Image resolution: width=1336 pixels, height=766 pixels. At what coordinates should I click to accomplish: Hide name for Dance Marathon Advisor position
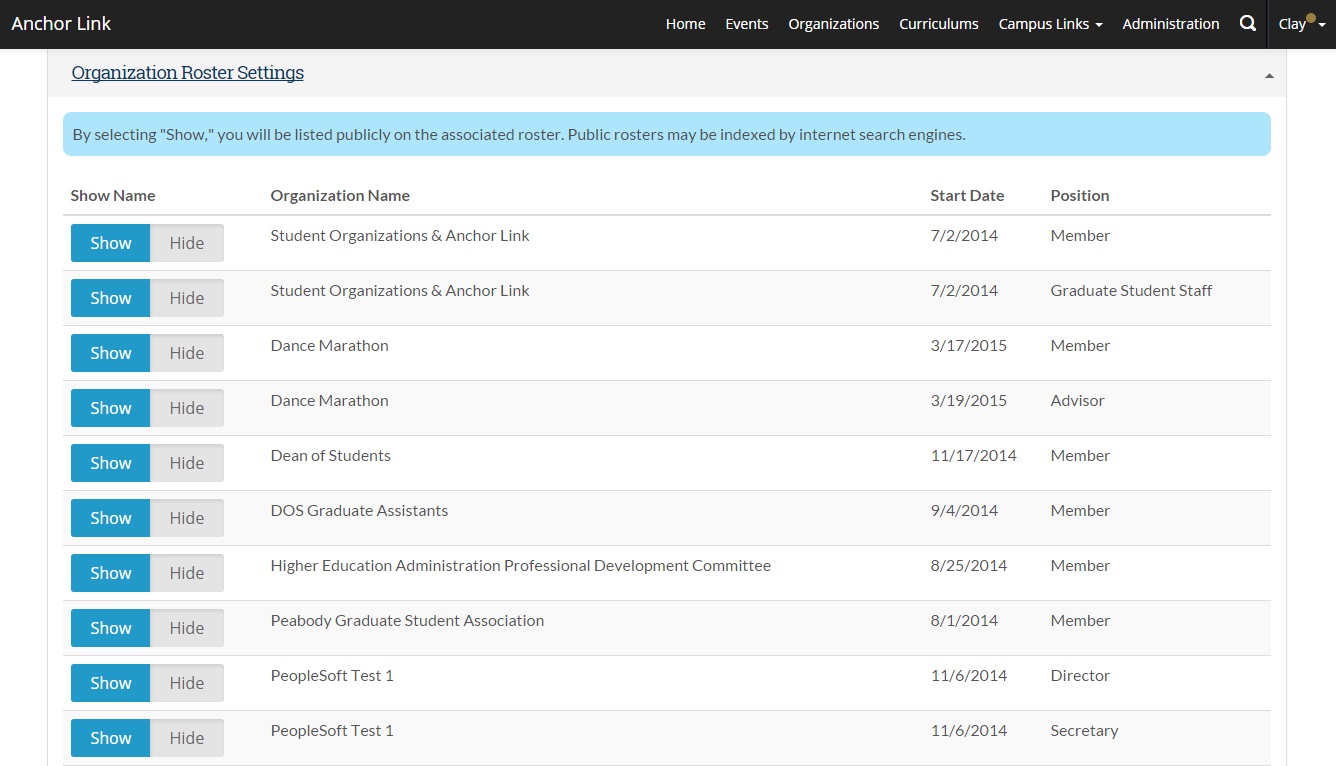click(186, 408)
